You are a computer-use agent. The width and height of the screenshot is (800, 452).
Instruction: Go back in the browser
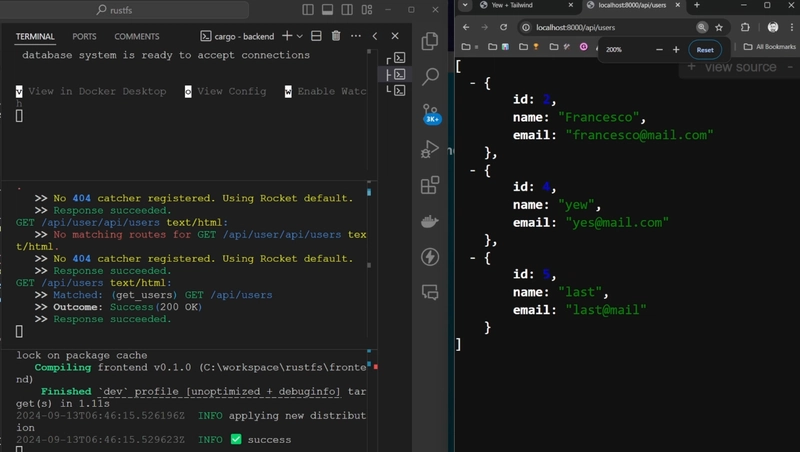point(466,27)
